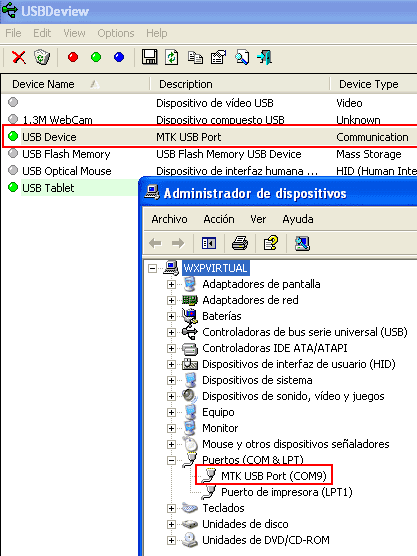Viewport: 417px width, 556px height.
Task: Expand Dispositivos de sistema node
Action: pos(171,380)
